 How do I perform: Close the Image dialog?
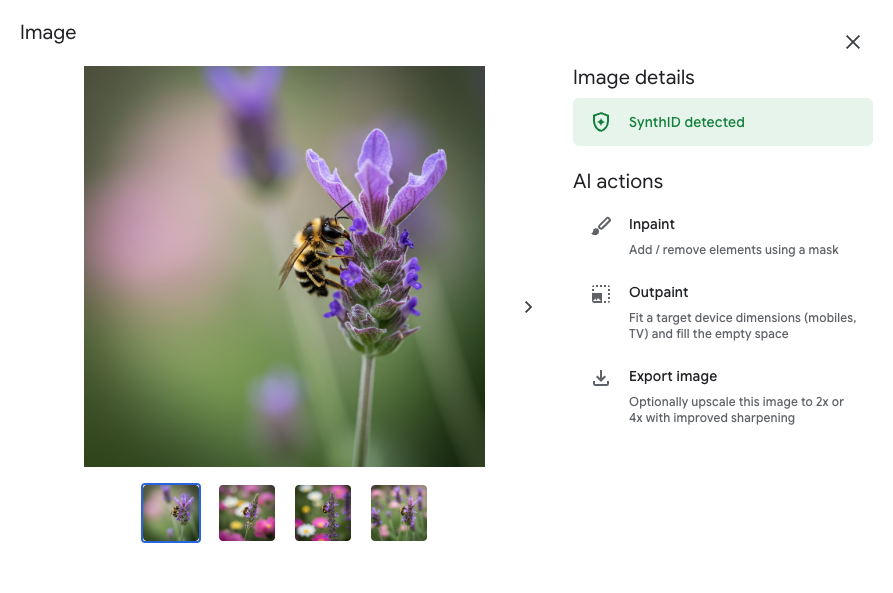click(x=853, y=42)
